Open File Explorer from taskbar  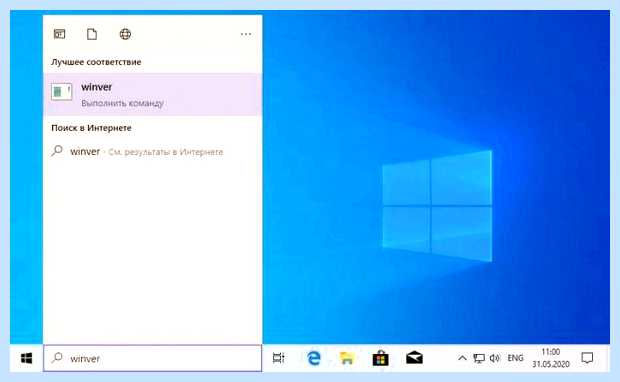(347, 358)
